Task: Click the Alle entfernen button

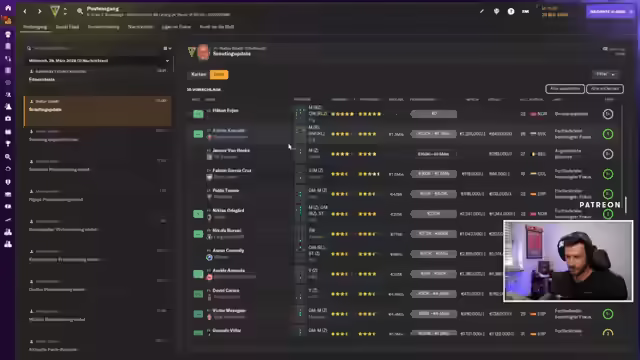Action: point(605,89)
